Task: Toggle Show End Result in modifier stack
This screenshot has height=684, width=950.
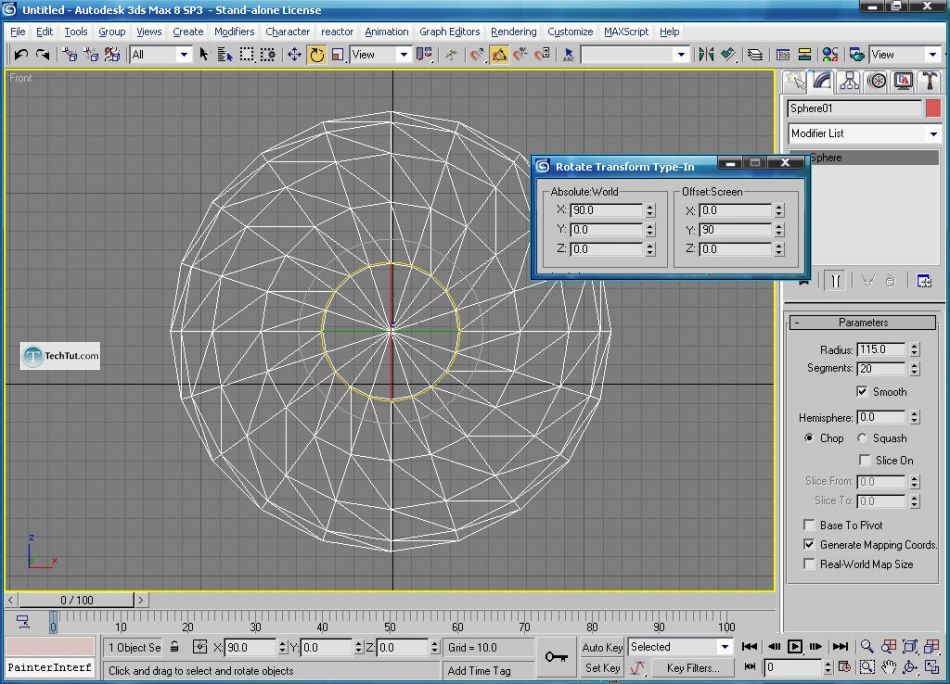Action: coord(835,281)
